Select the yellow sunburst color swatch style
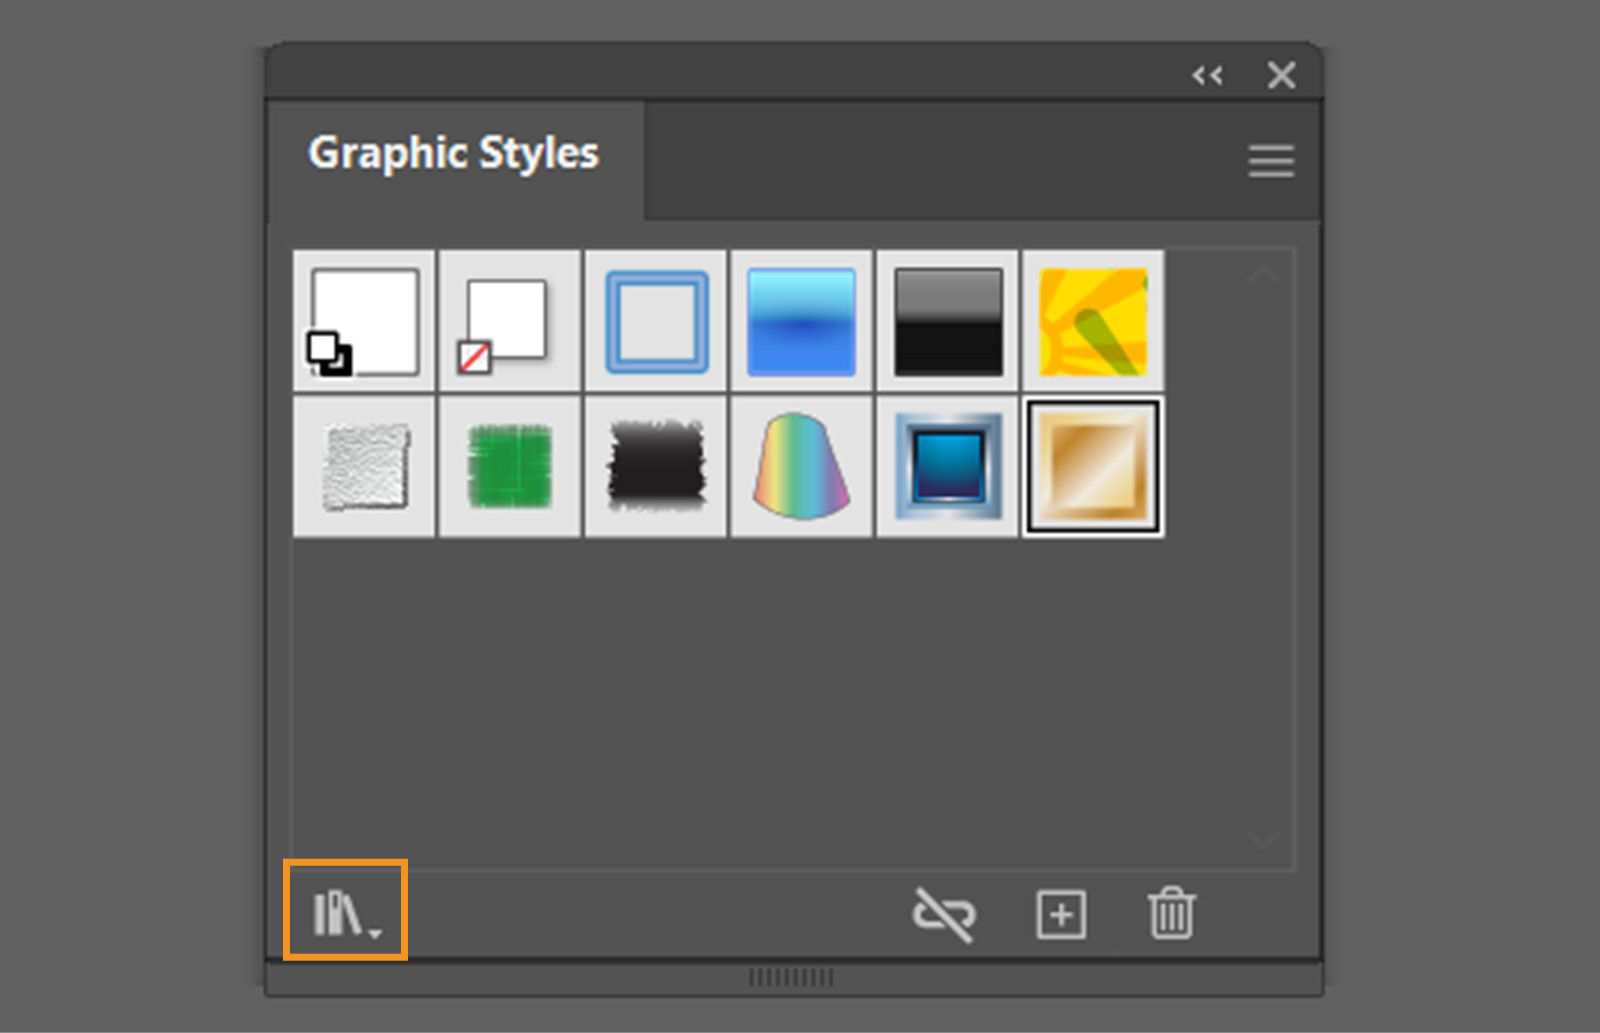Image resolution: width=1600 pixels, height=1033 pixels. click(1092, 320)
